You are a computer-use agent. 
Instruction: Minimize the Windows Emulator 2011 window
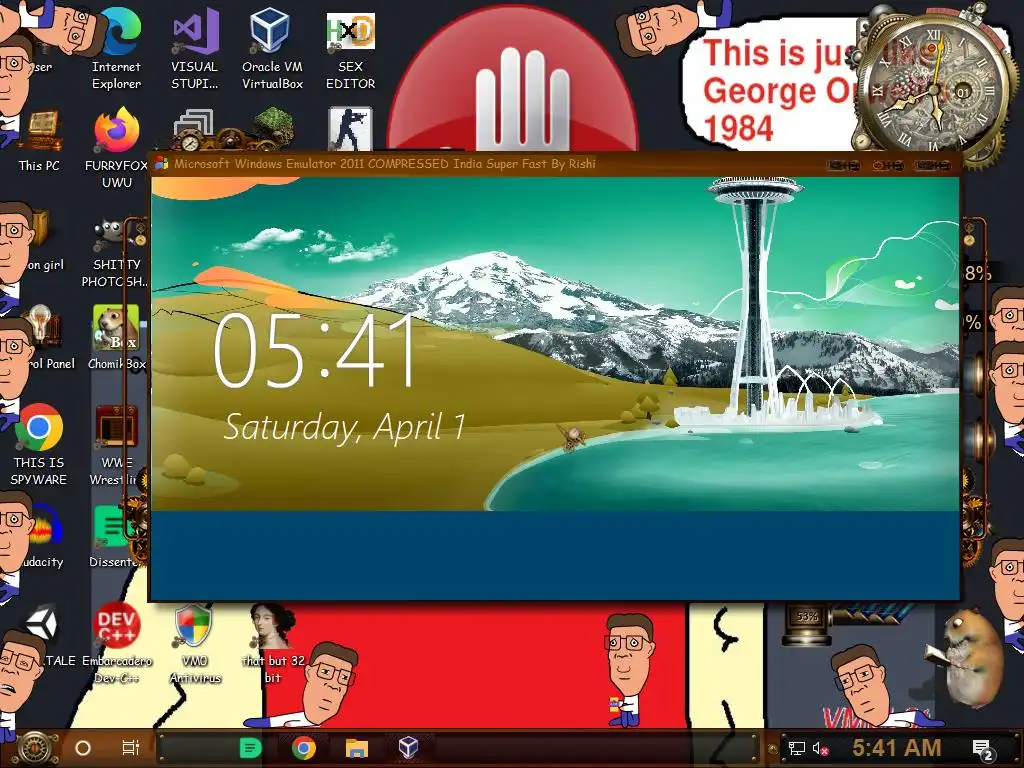click(x=844, y=165)
